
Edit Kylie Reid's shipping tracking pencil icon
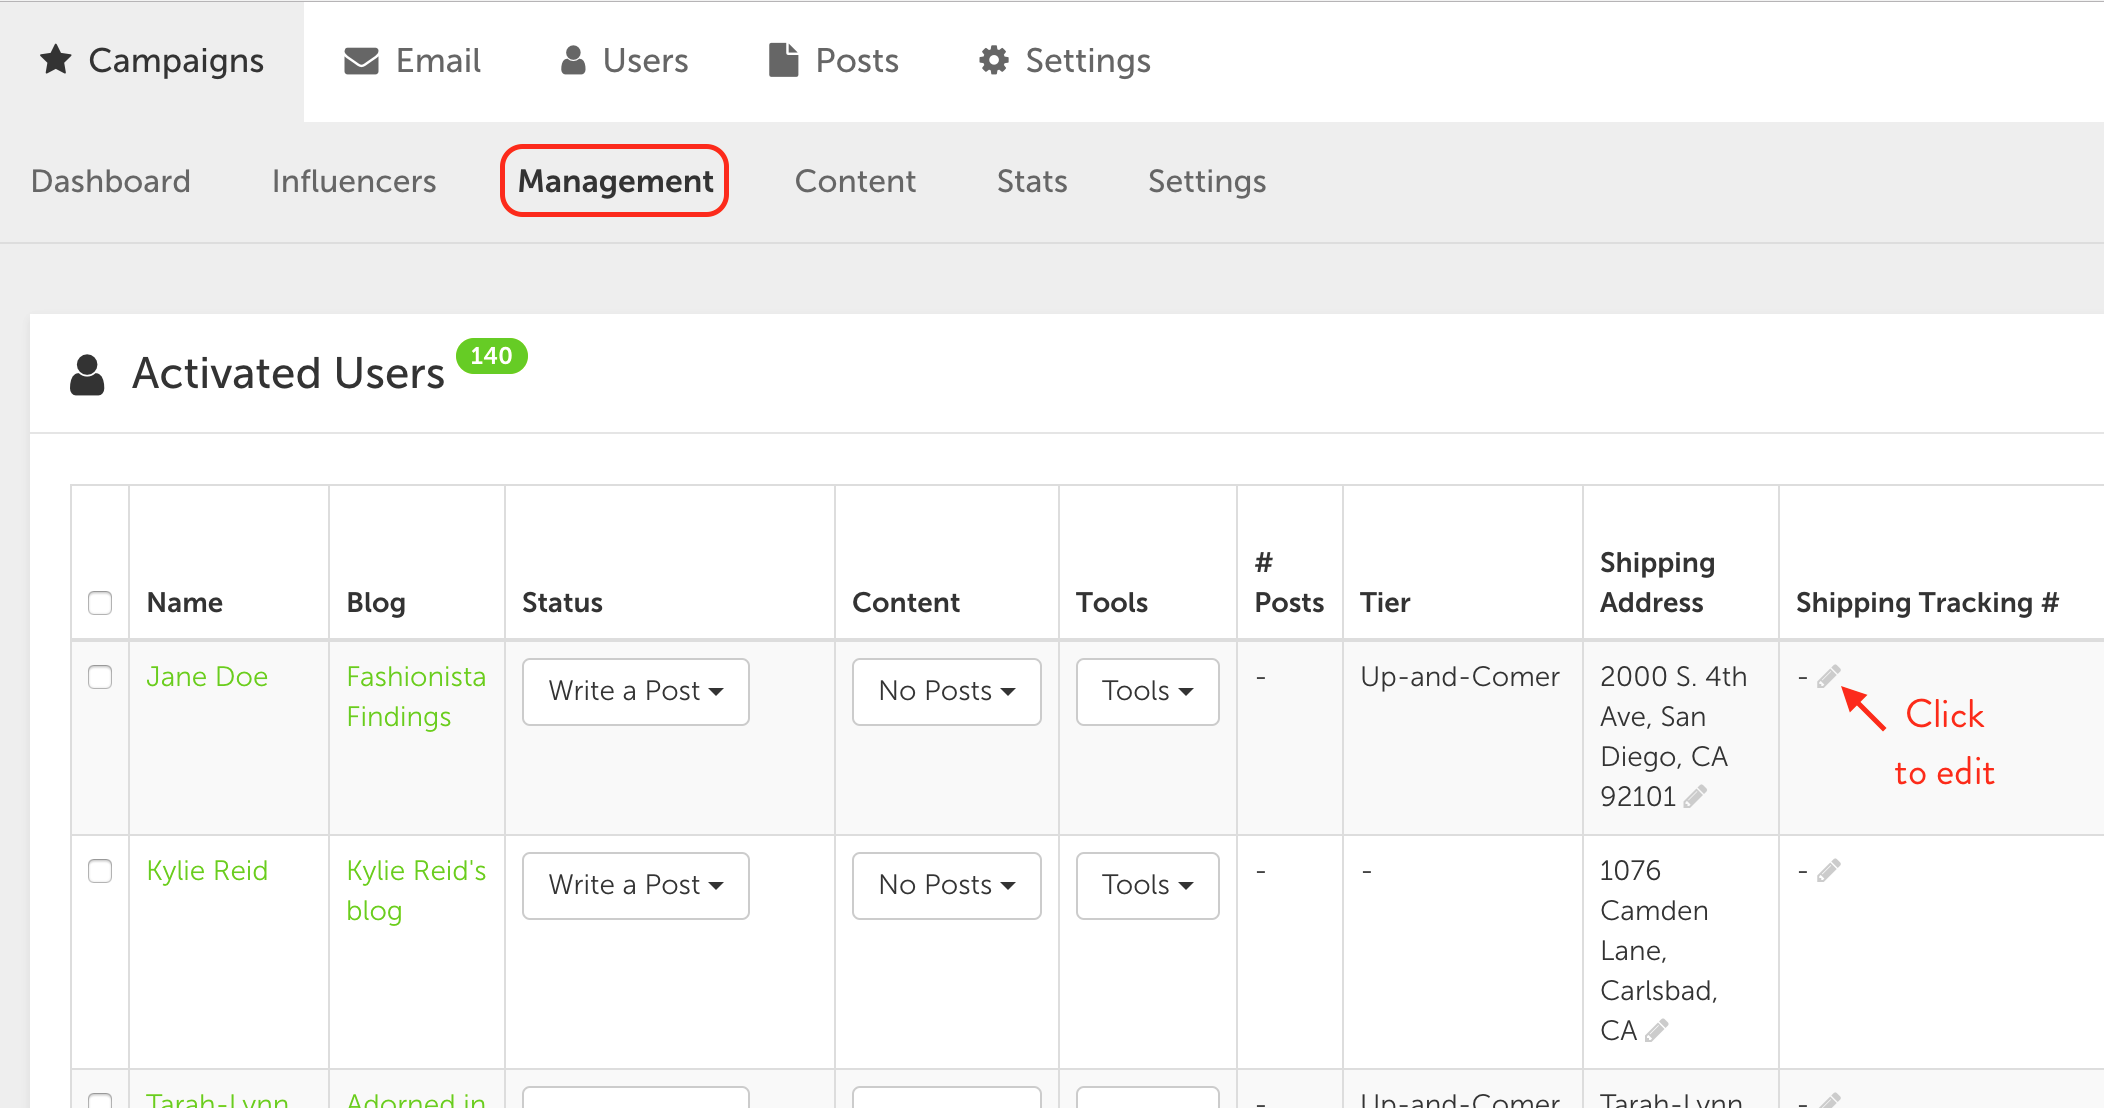coord(1829,871)
